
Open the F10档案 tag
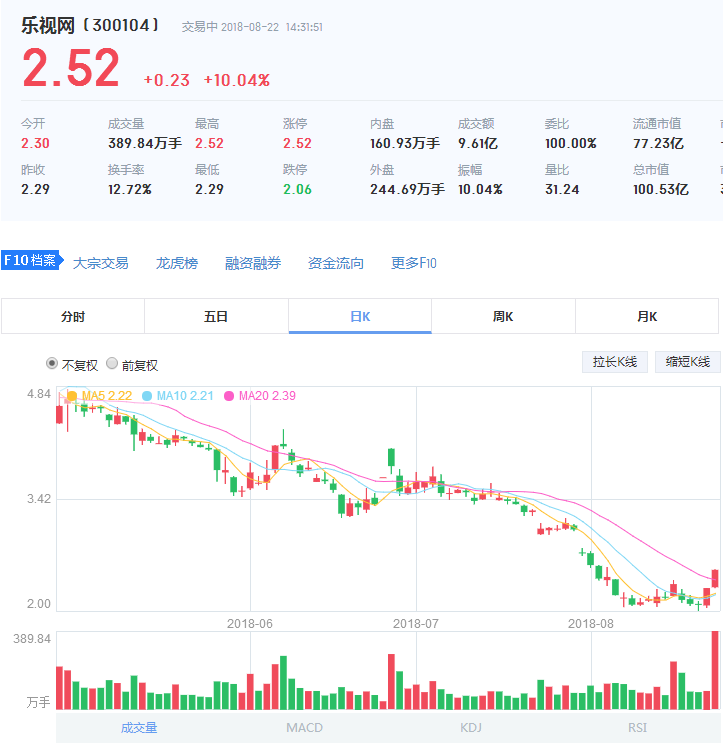click(32, 260)
